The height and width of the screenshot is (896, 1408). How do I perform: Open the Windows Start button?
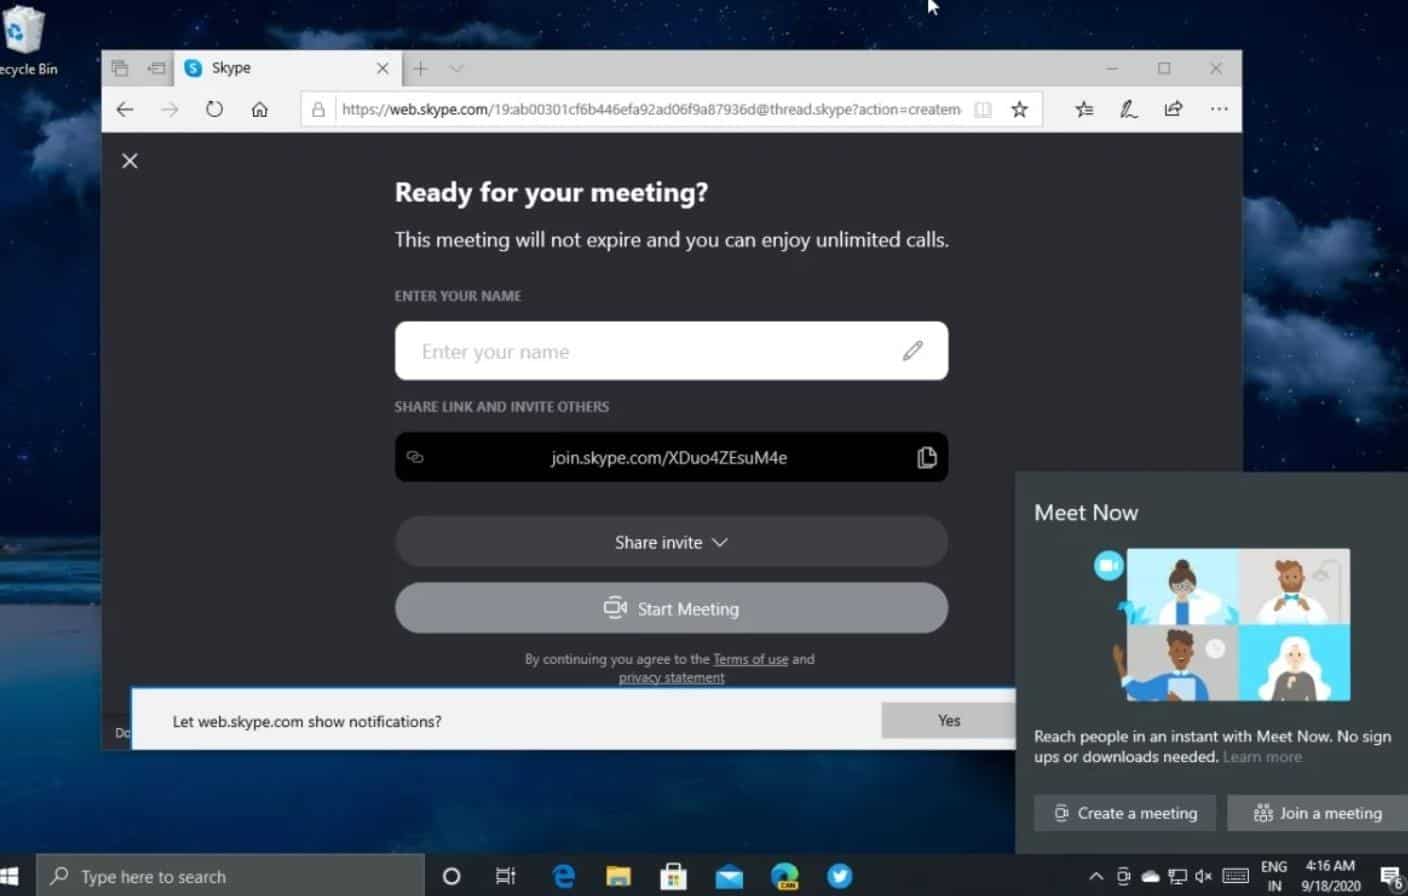pyautogui.click(x=10, y=877)
